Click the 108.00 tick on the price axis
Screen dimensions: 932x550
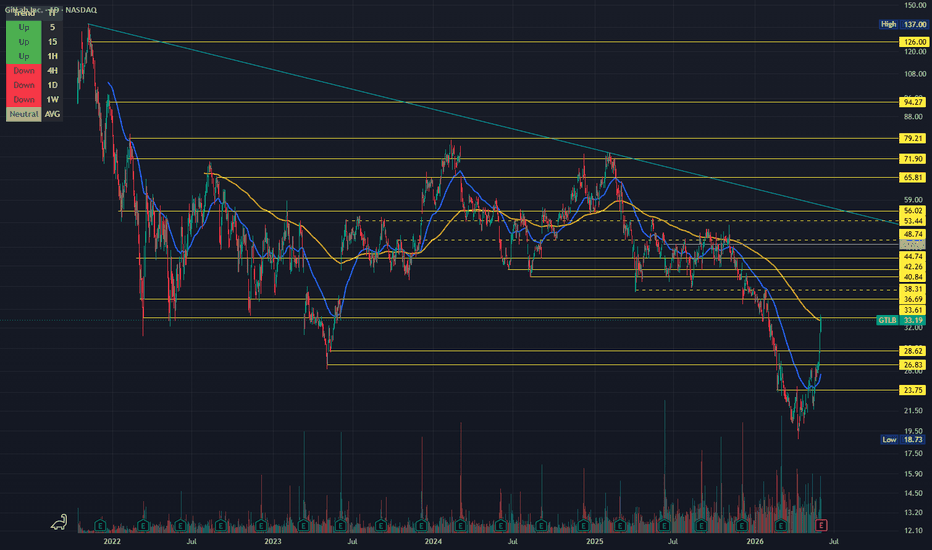click(x=915, y=74)
